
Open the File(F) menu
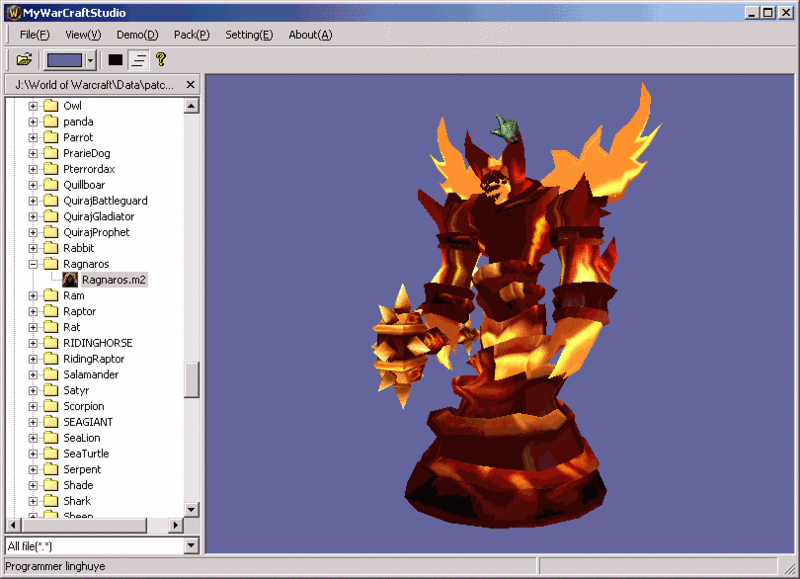pos(35,35)
